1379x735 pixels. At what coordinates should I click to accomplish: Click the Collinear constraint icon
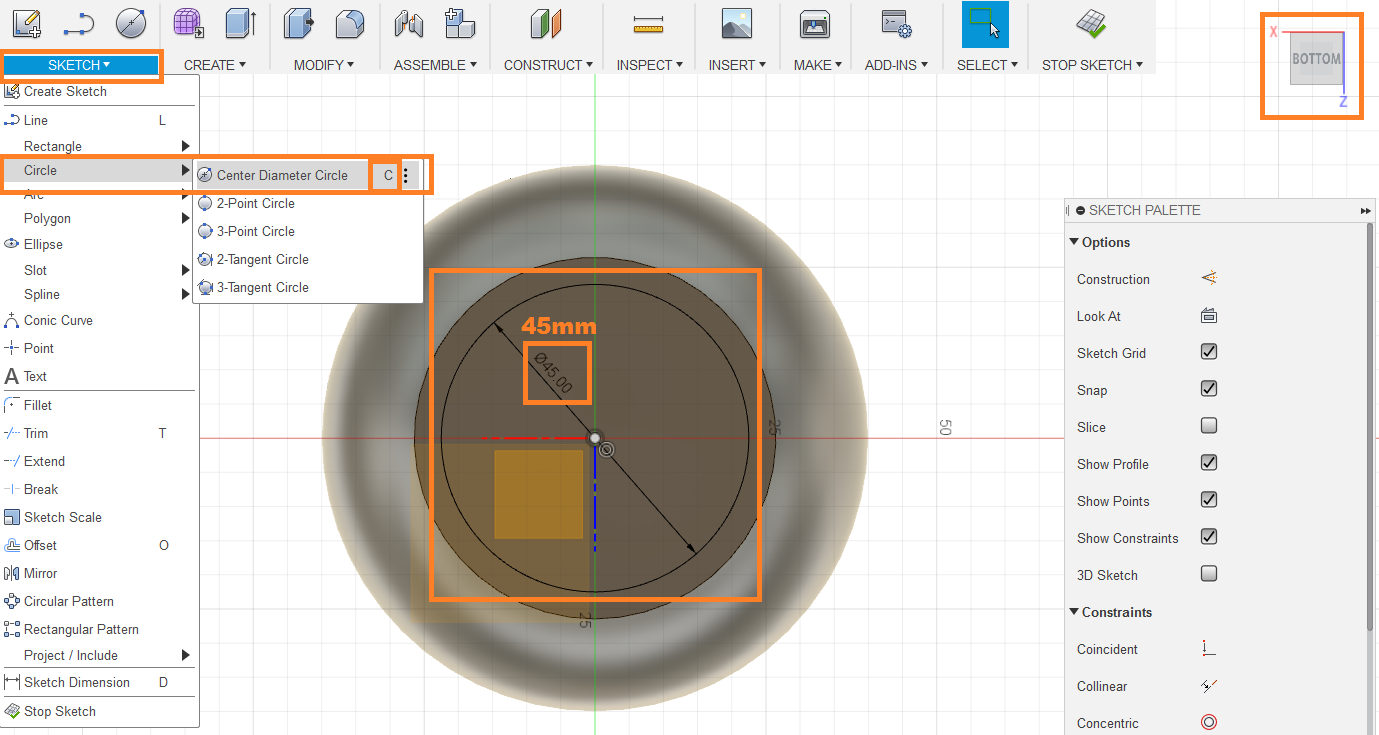tap(1208, 686)
